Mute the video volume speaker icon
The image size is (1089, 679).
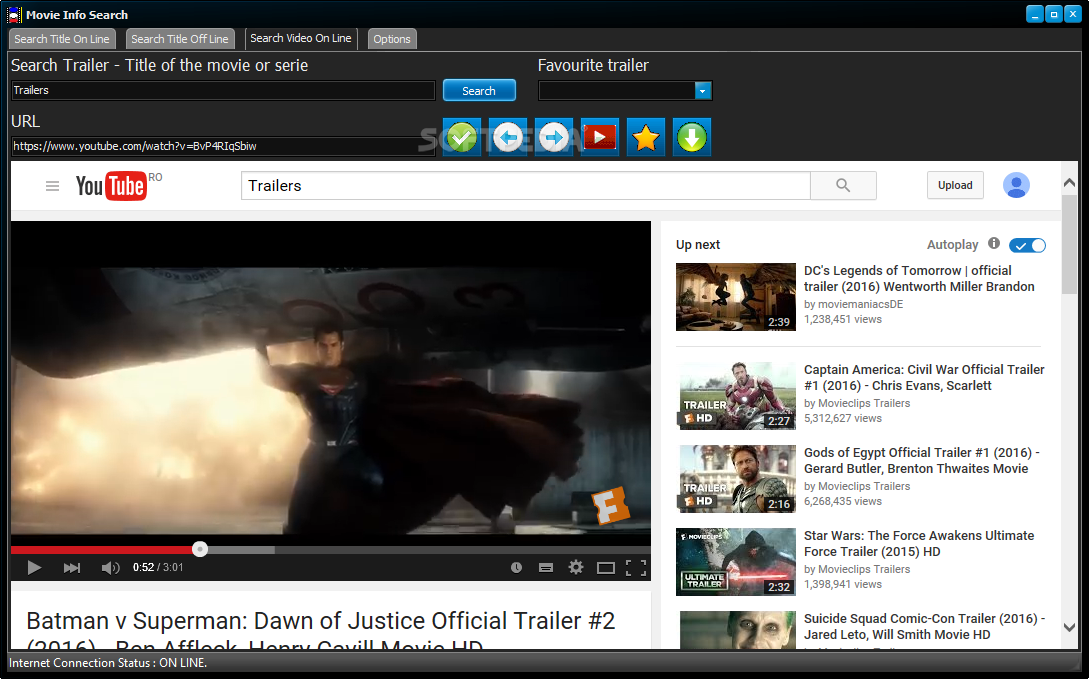110,568
